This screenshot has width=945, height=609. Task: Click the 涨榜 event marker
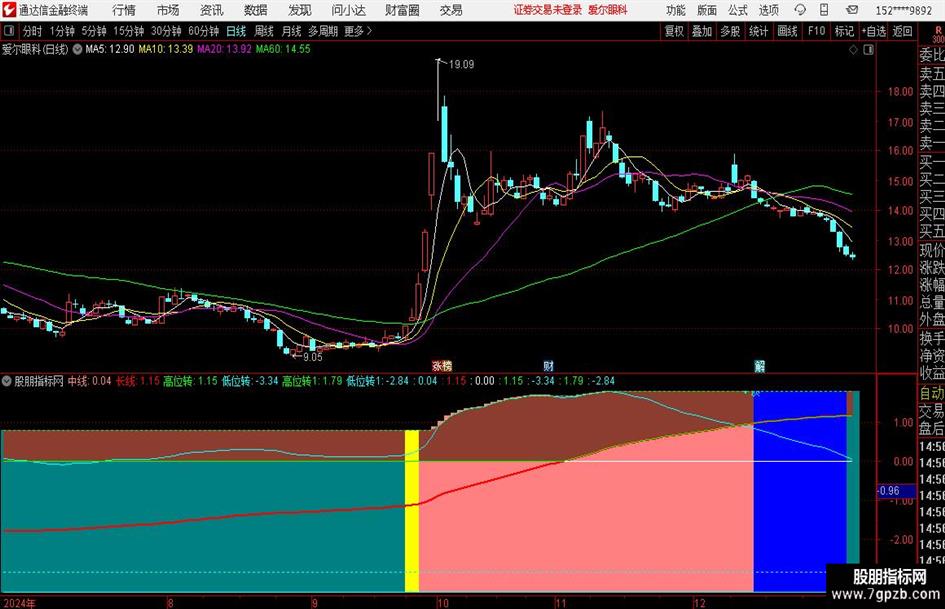[442, 366]
